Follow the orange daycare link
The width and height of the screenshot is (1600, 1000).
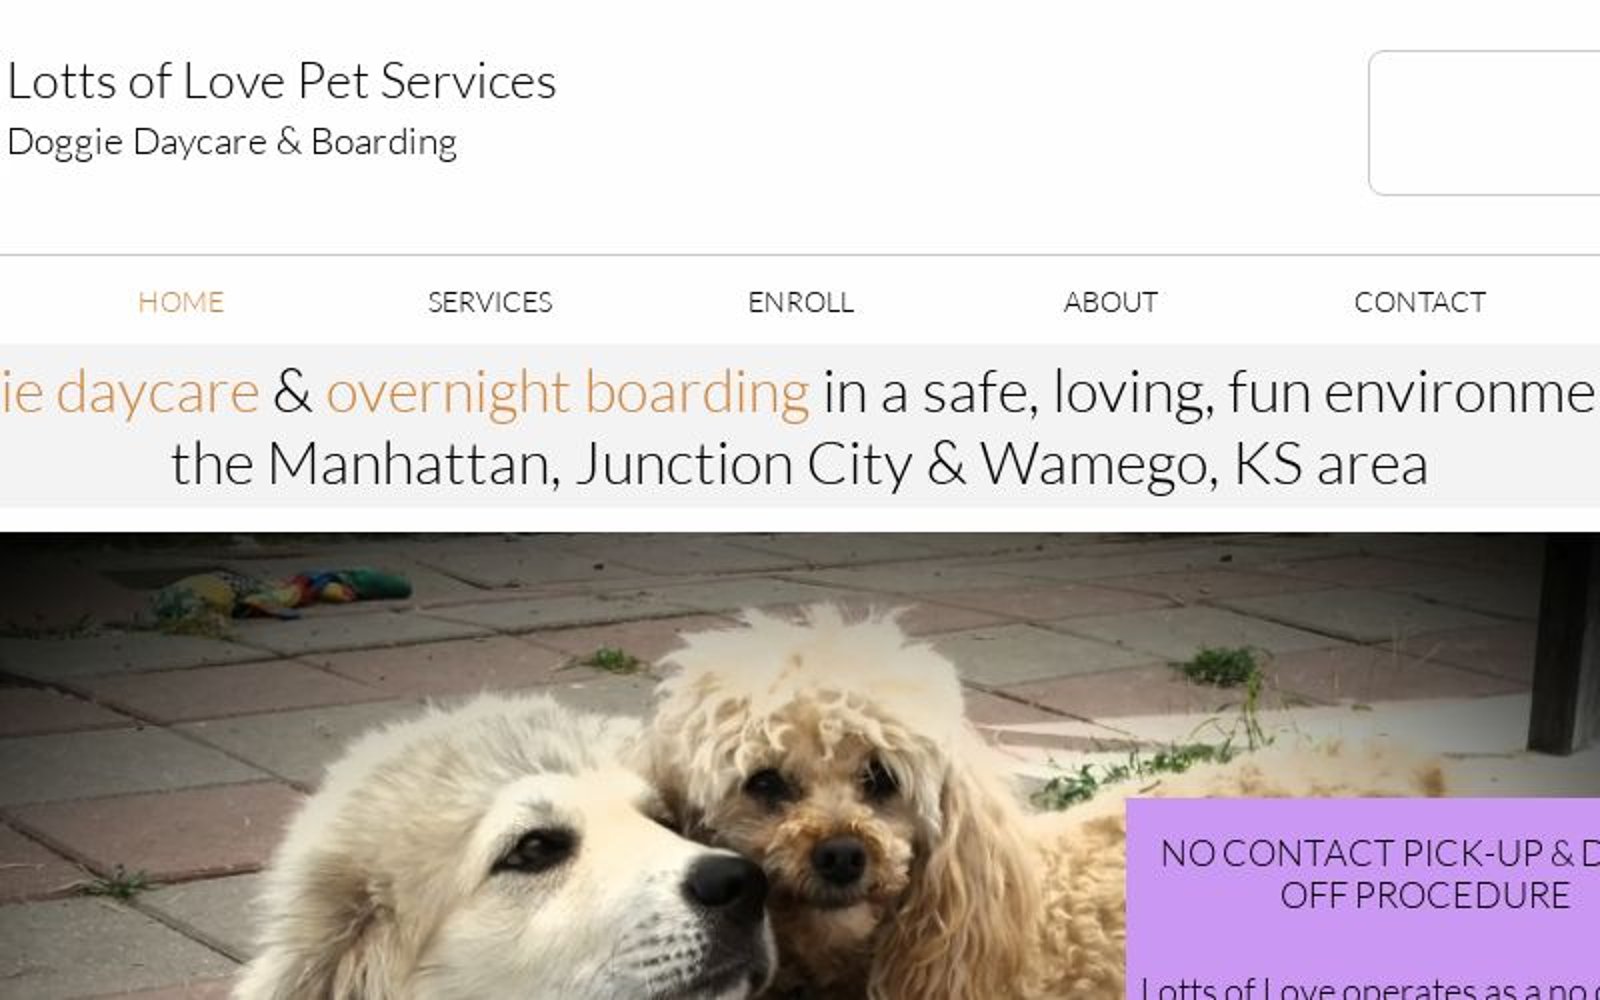pyautogui.click(x=129, y=391)
